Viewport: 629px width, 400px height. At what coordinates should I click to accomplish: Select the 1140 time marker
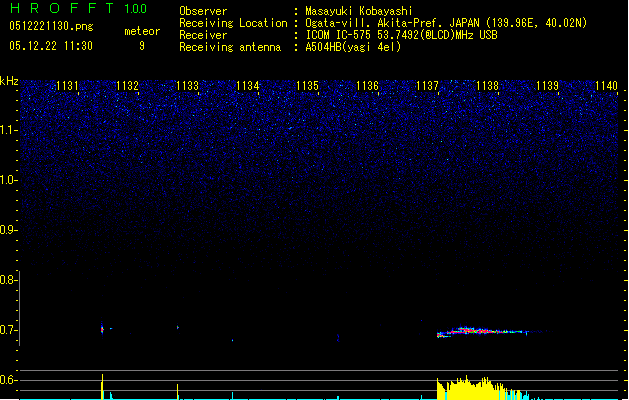pyautogui.click(x=607, y=87)
